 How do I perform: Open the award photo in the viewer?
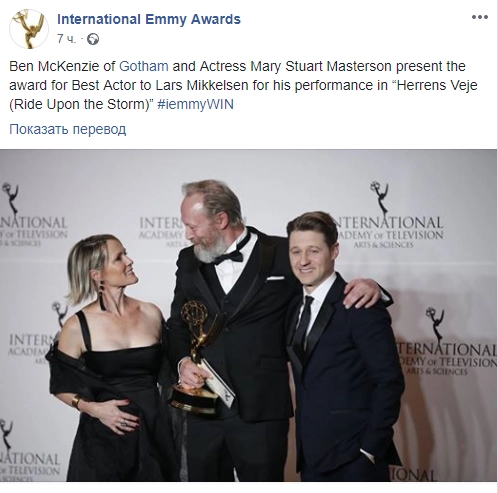pos(248,315)
